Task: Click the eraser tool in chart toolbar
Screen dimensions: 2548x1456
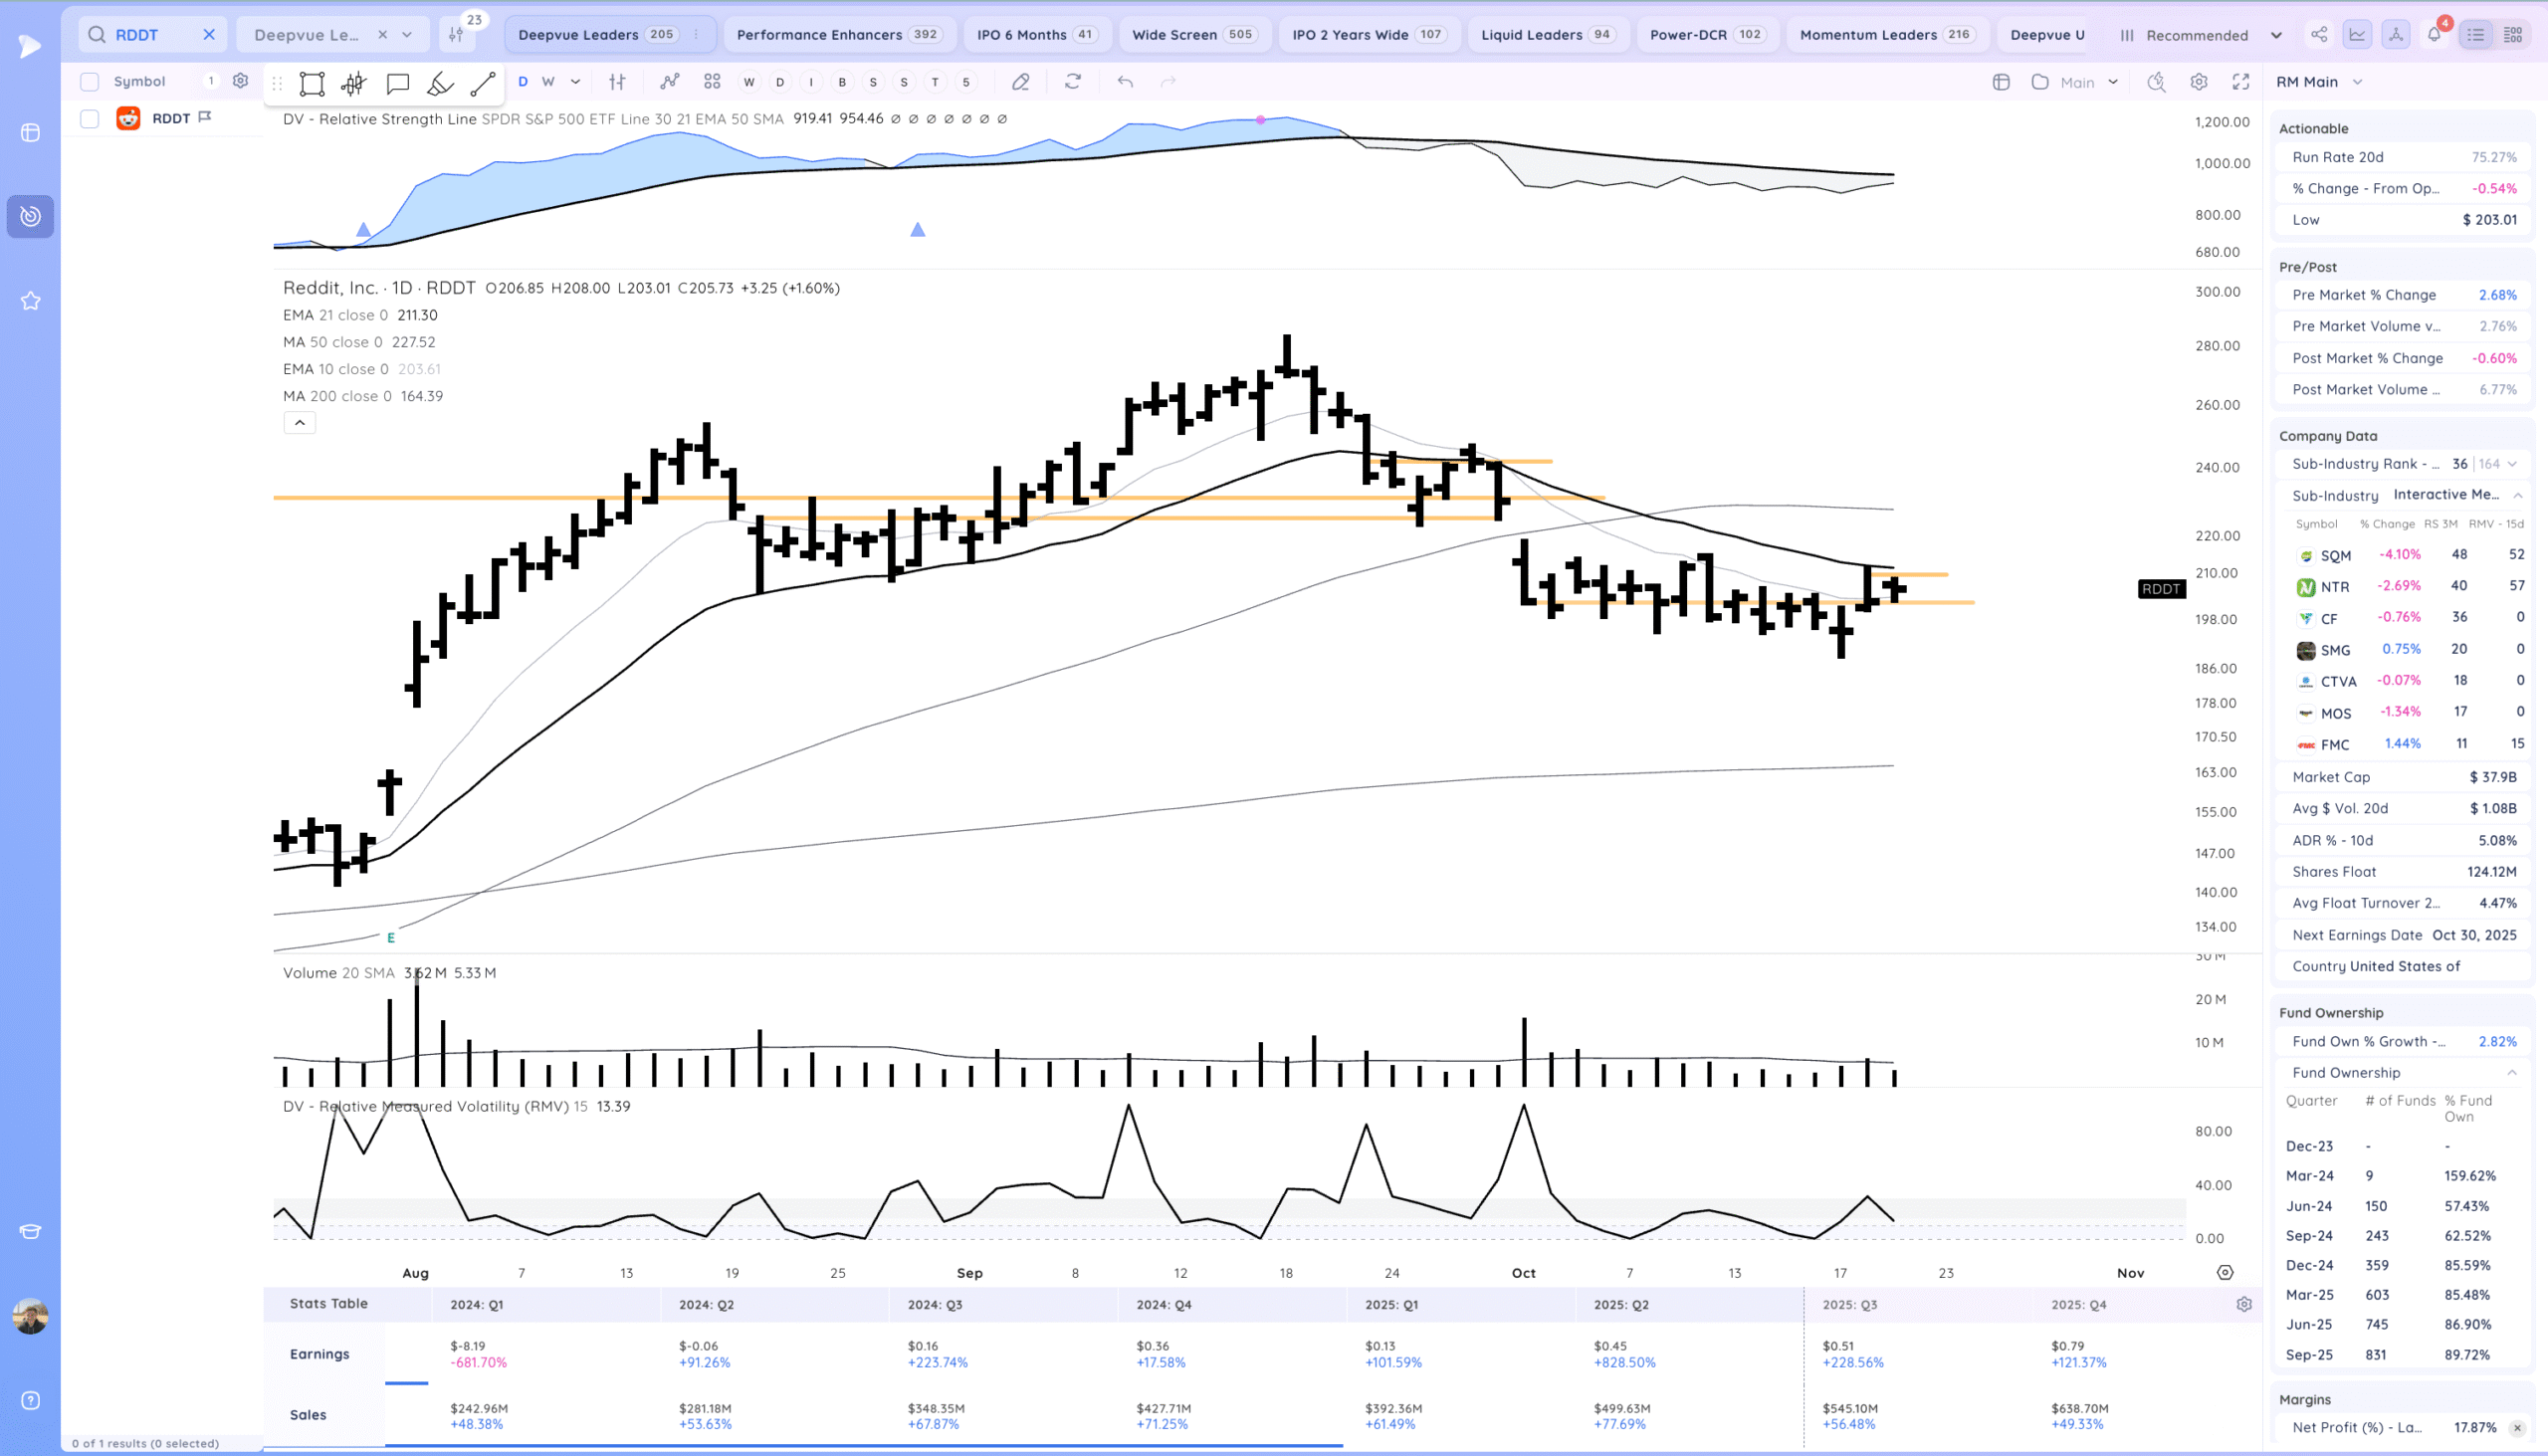Action: click(1020, 82)
